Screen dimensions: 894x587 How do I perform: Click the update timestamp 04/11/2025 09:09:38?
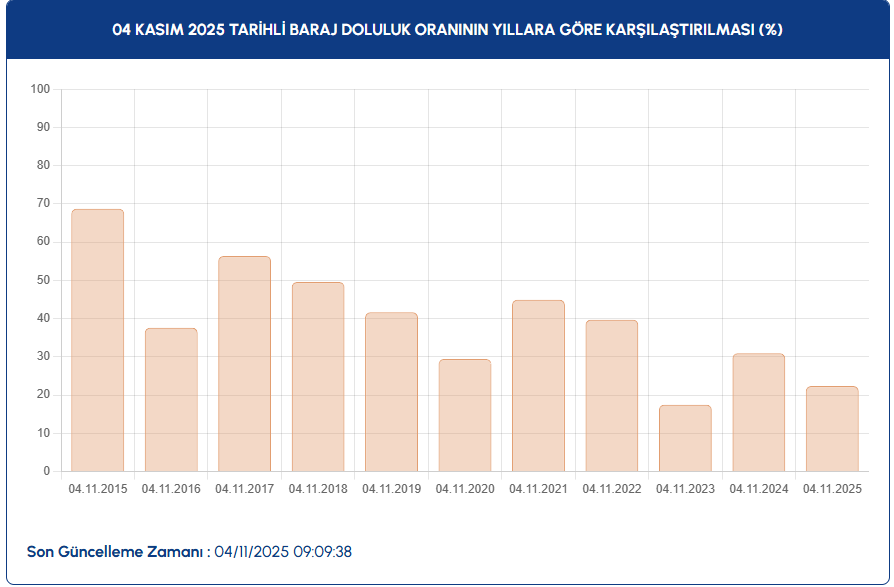click(283, 552)
